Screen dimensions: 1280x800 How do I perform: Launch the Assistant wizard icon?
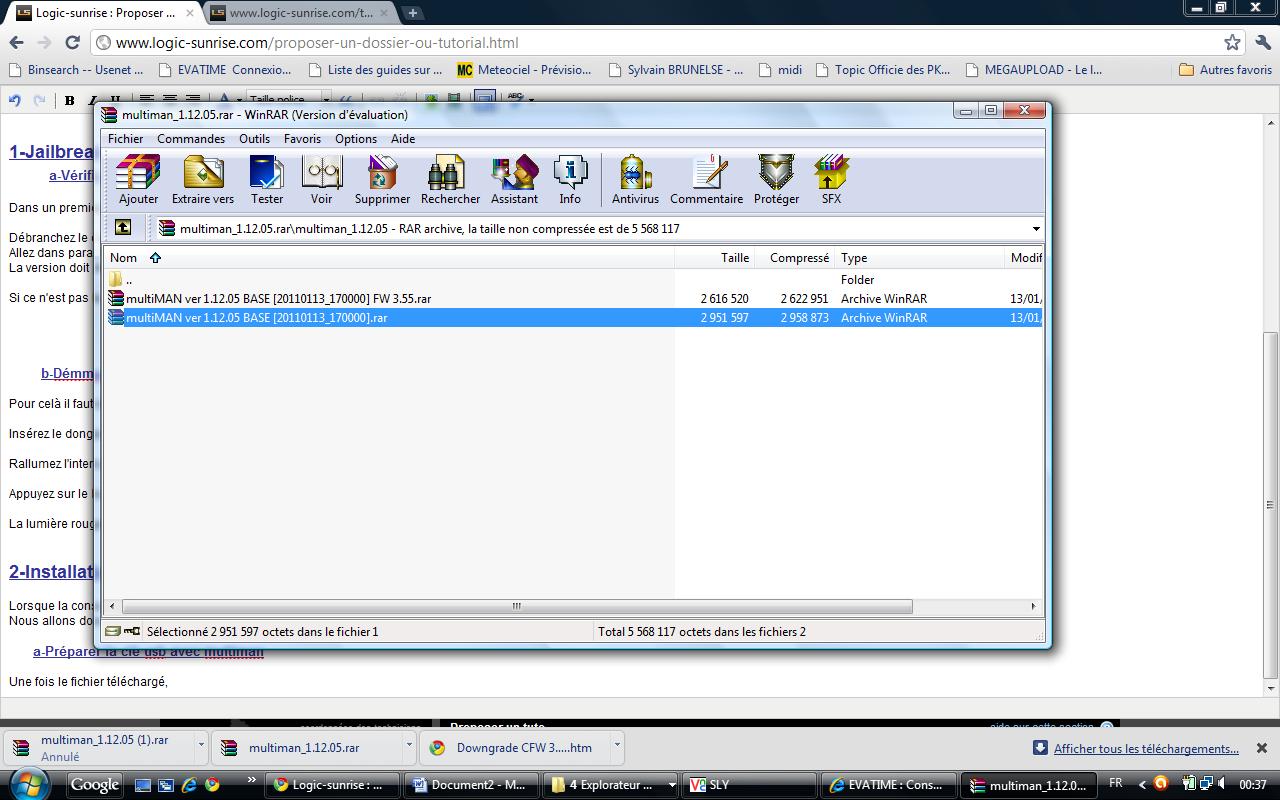(514, 180)
